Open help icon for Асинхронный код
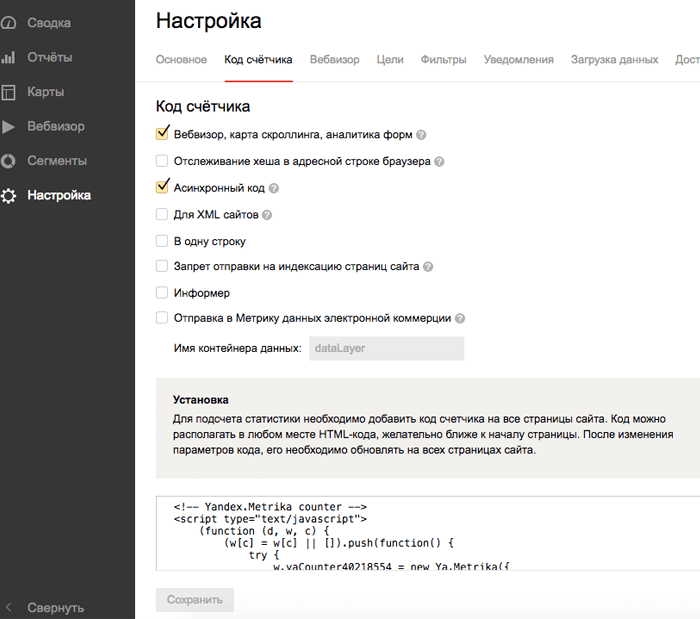This screenshot has height=619, width=700. 274,188
